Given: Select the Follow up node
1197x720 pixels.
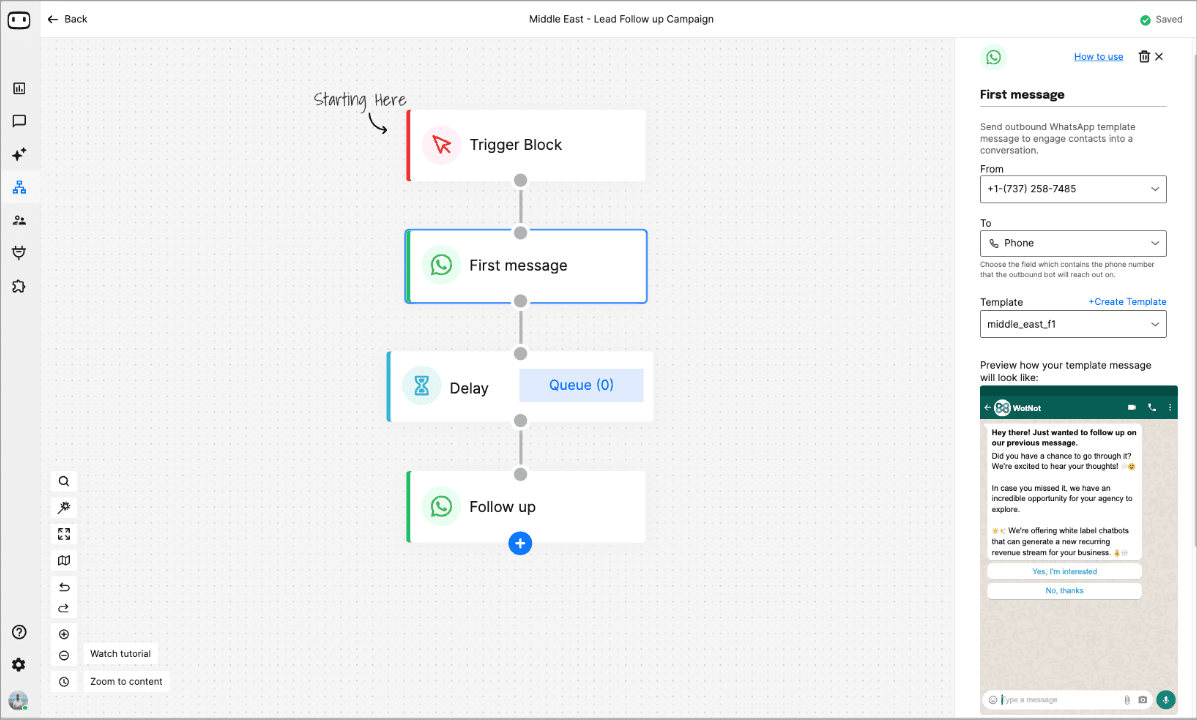Looking at the screenshot, I should pos(526,507).
